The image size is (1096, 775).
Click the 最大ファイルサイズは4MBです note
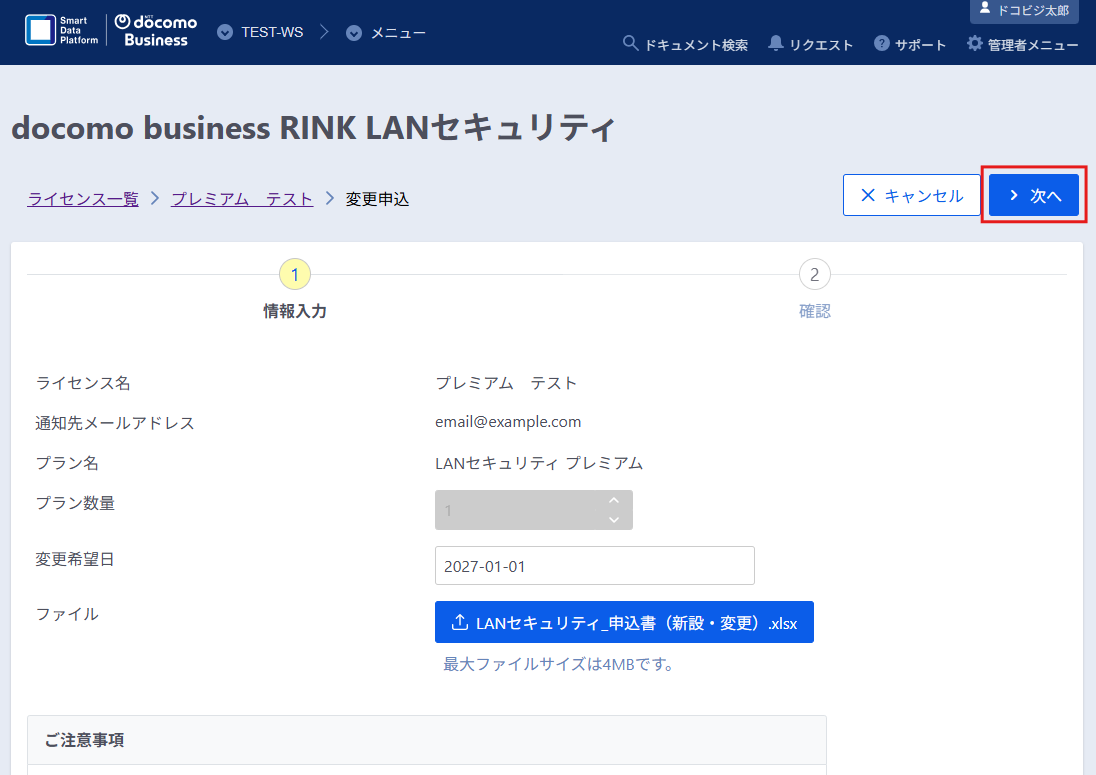(558, 664)
